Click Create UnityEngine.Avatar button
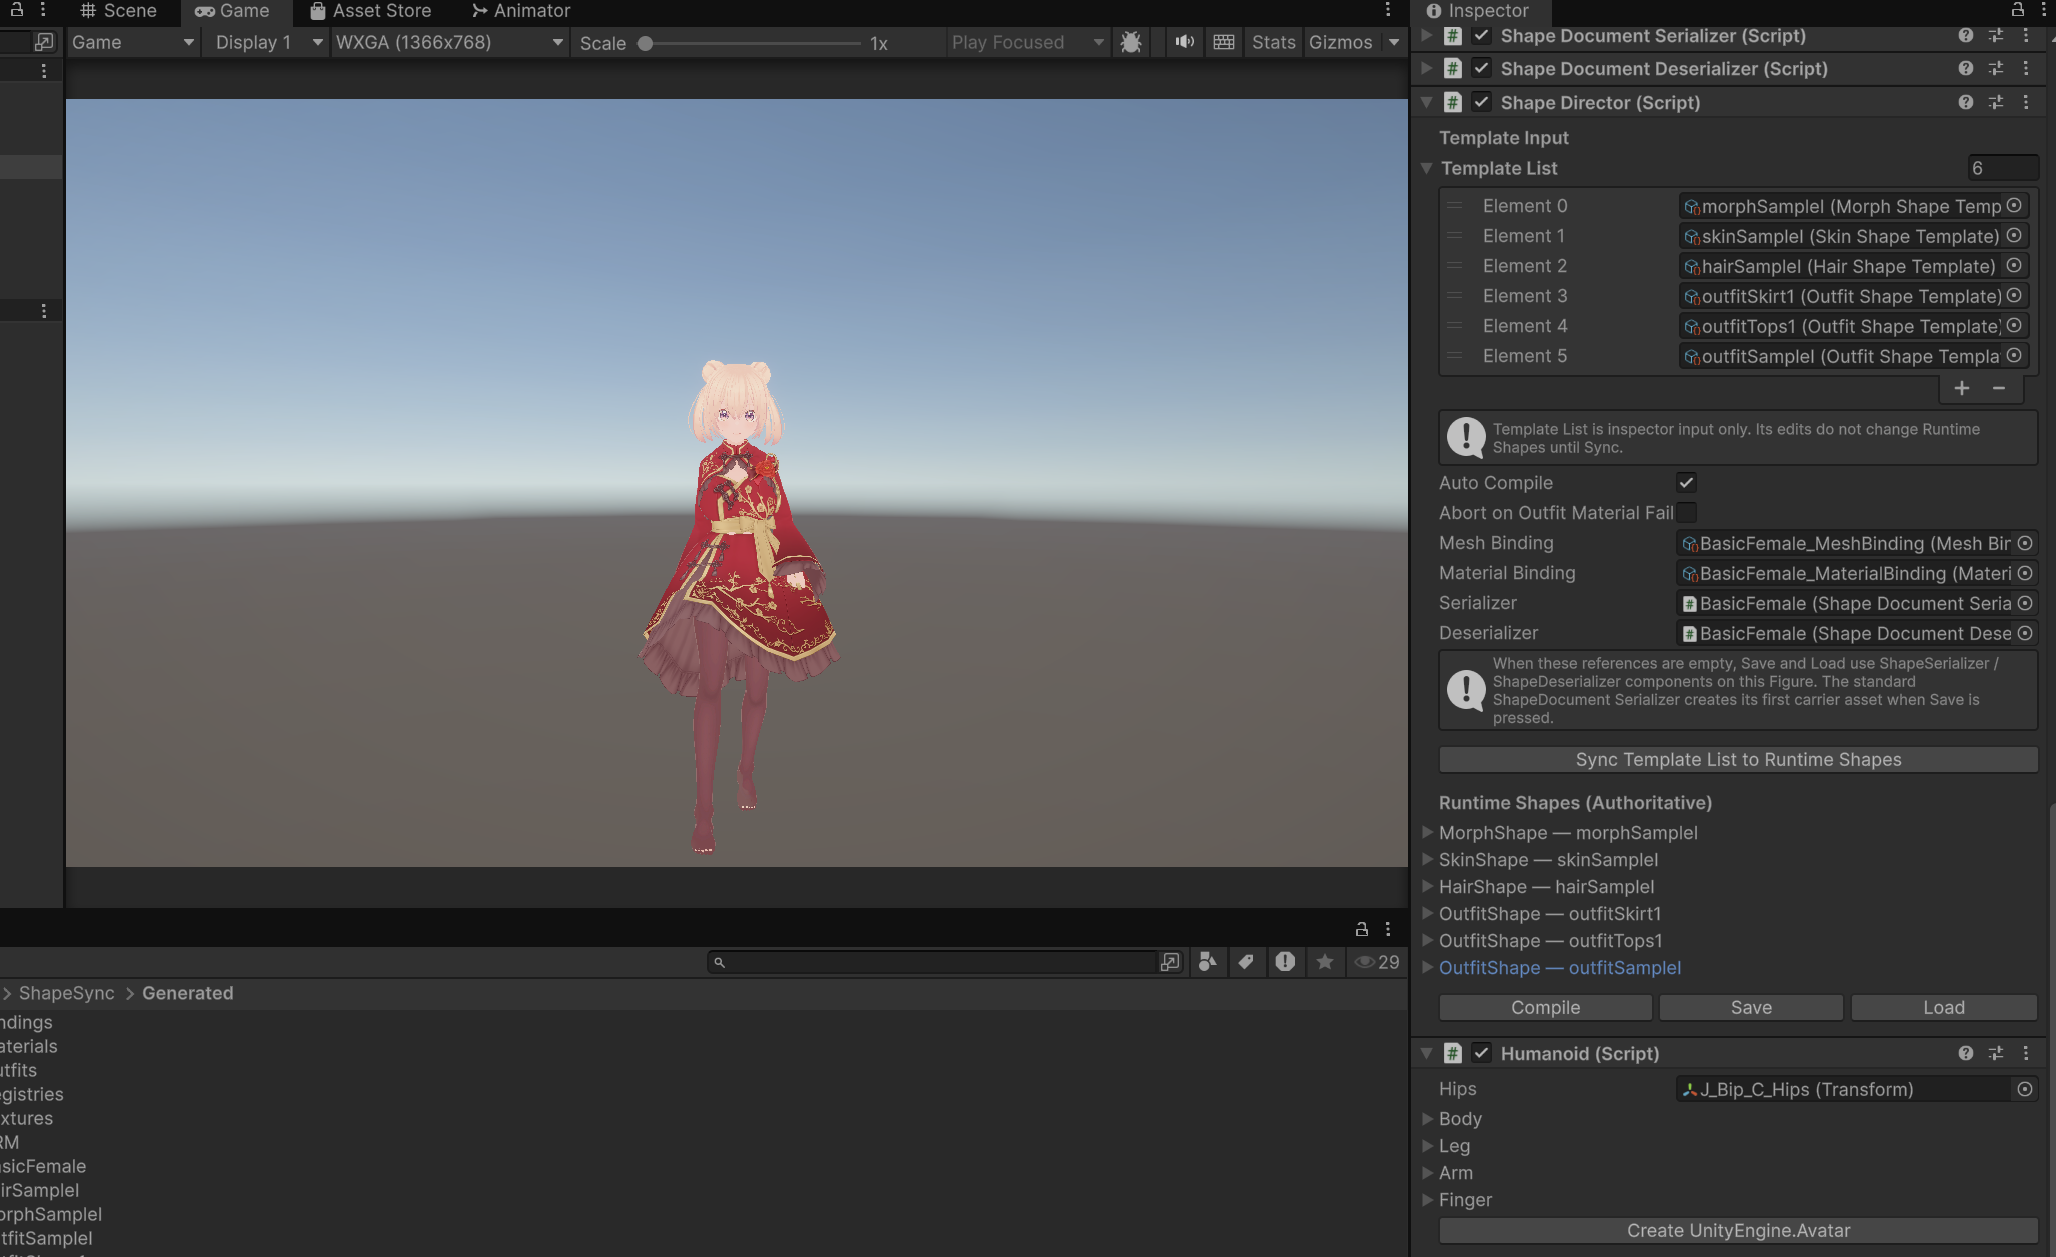This screenshot has height=1257, width=2056. (1738, 1230)
